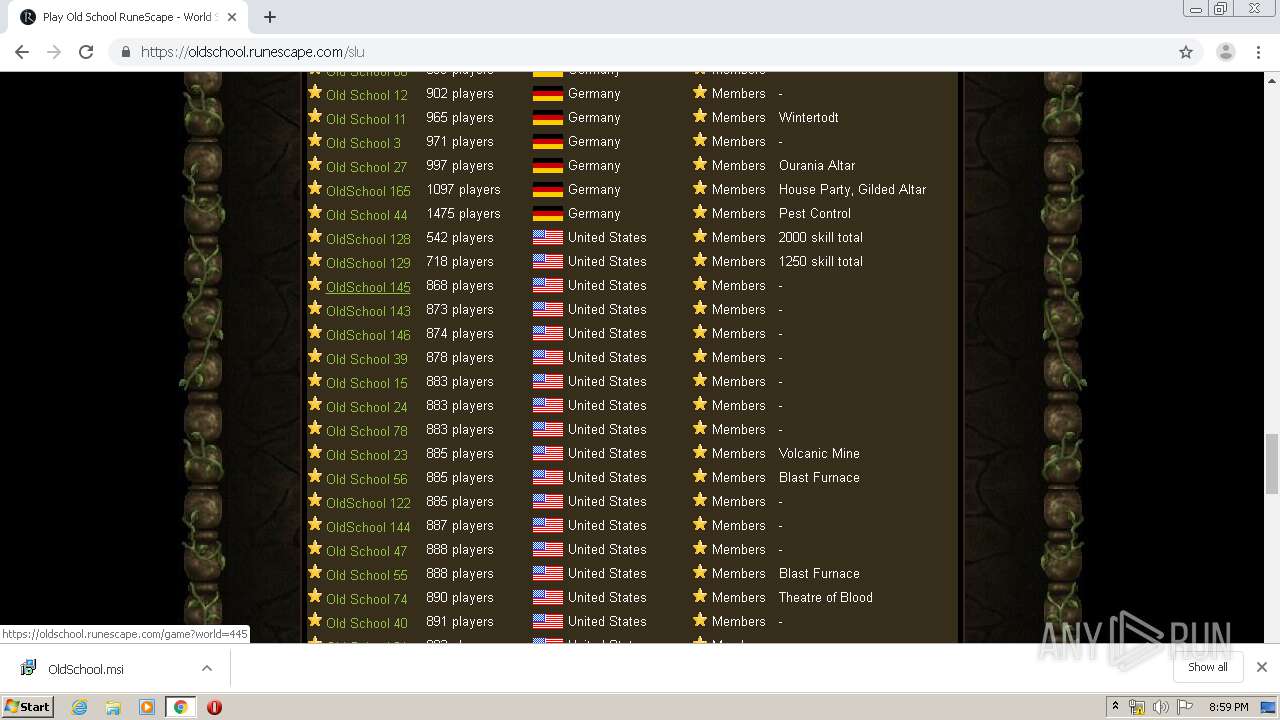Click the gold star beside OldSchool 145
The image size is (1280, 720).
(x=315, y=284)
